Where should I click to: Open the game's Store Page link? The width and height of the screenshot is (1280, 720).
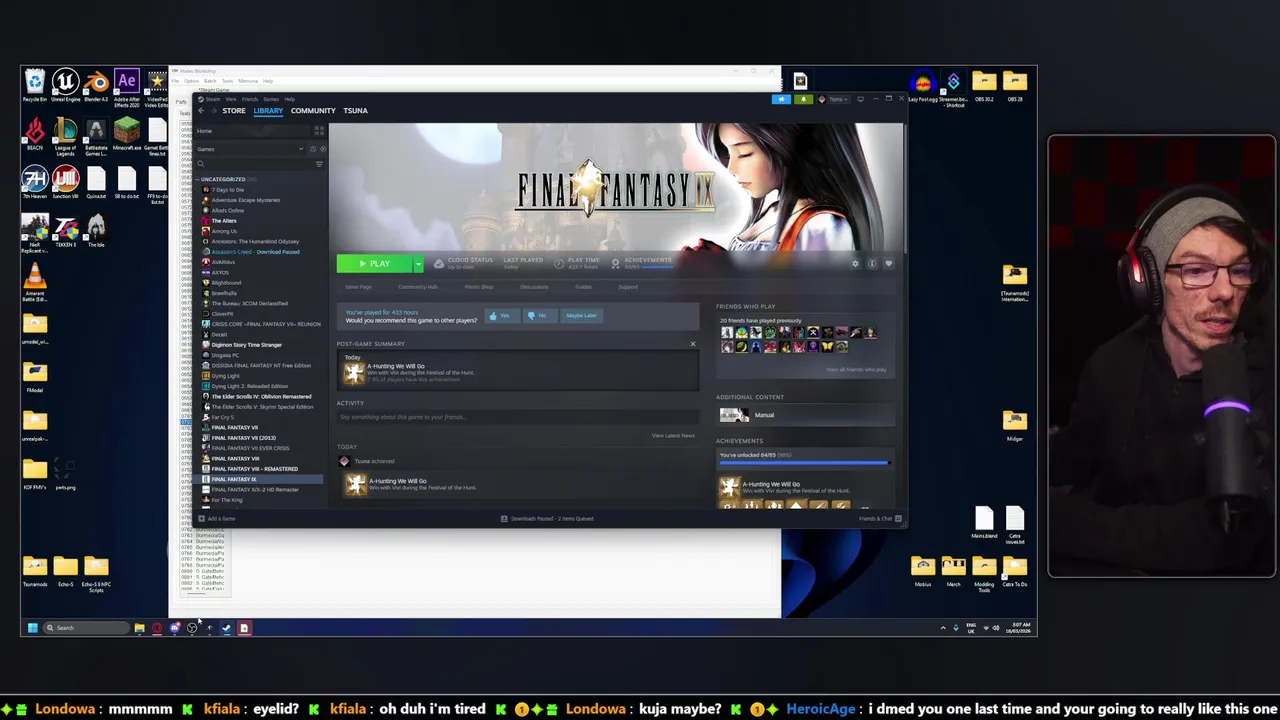358,287
